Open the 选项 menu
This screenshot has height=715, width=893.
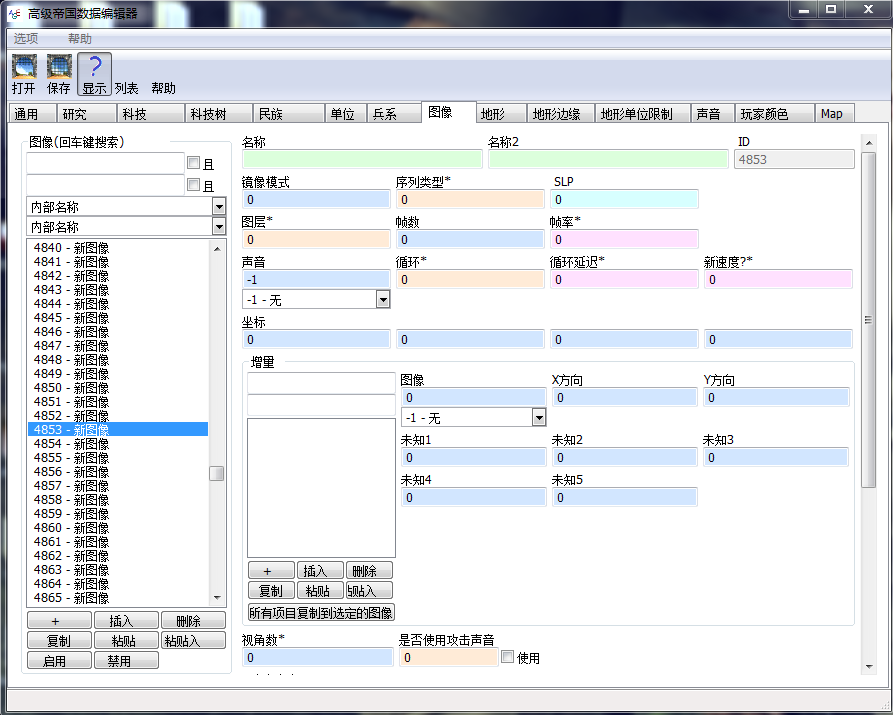[x=26, y=38]
